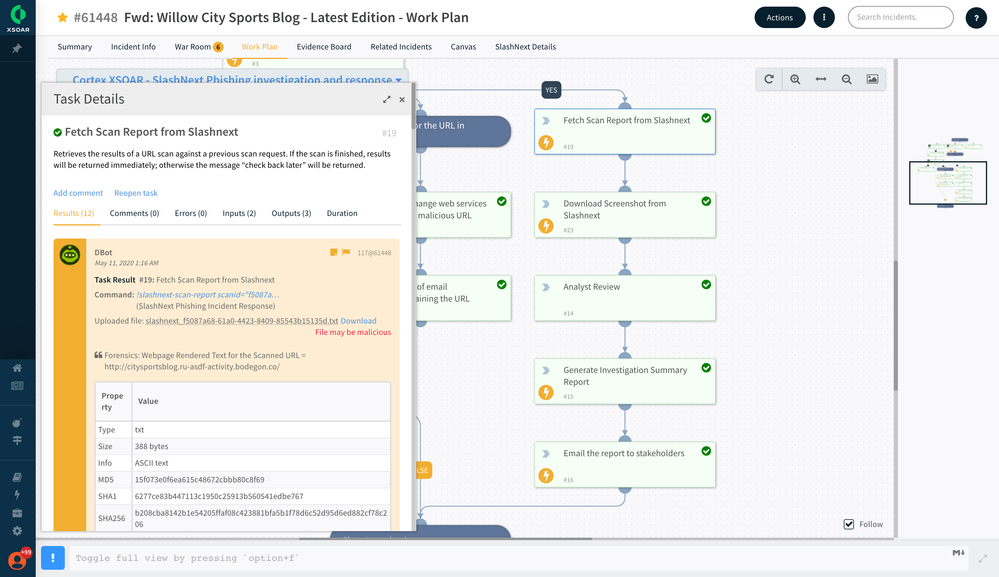
Task: Click checkmark on Email the report task
Action: pyautogui.click(x=706, y=451)
